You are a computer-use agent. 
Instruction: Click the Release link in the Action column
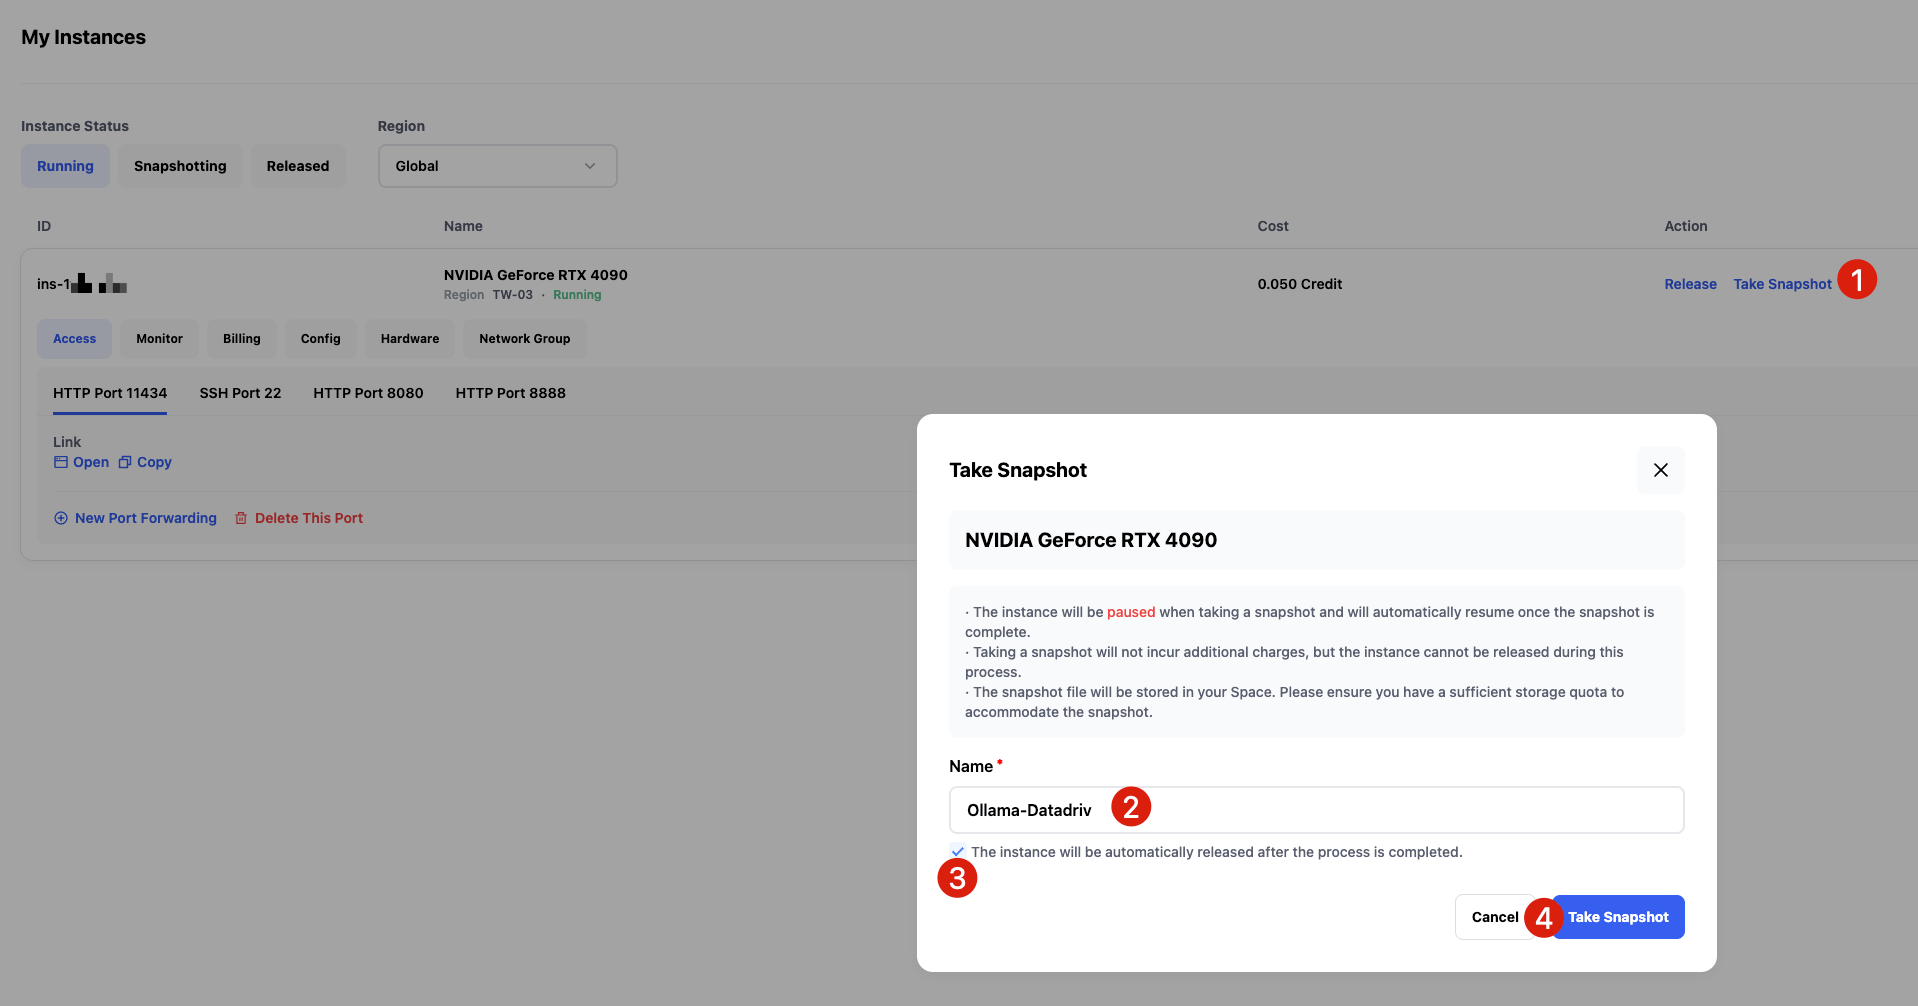(1690, 284)
